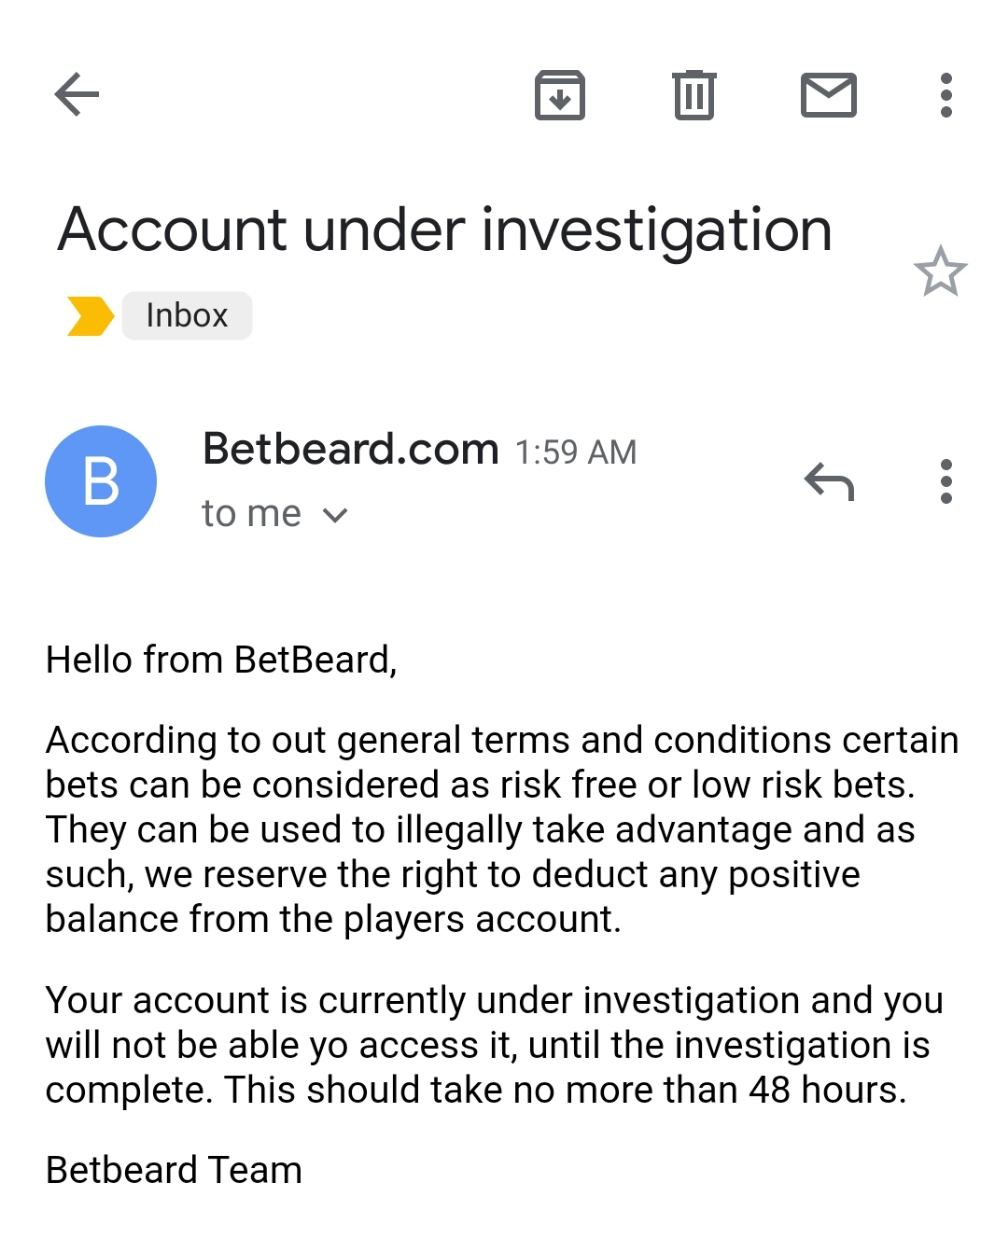Expand recipient details chevron
The image size is (1008, 1234).
(x=336, y=515)
